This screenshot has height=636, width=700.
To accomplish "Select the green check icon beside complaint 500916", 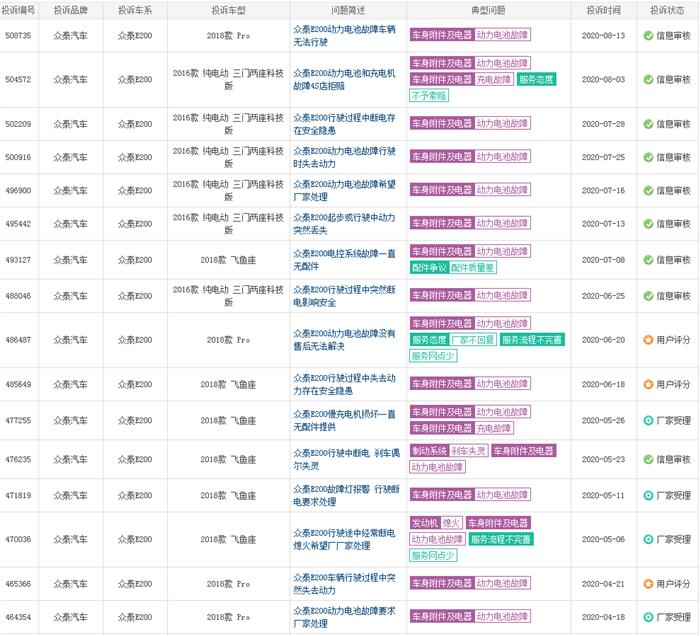I will coord(648,157).
